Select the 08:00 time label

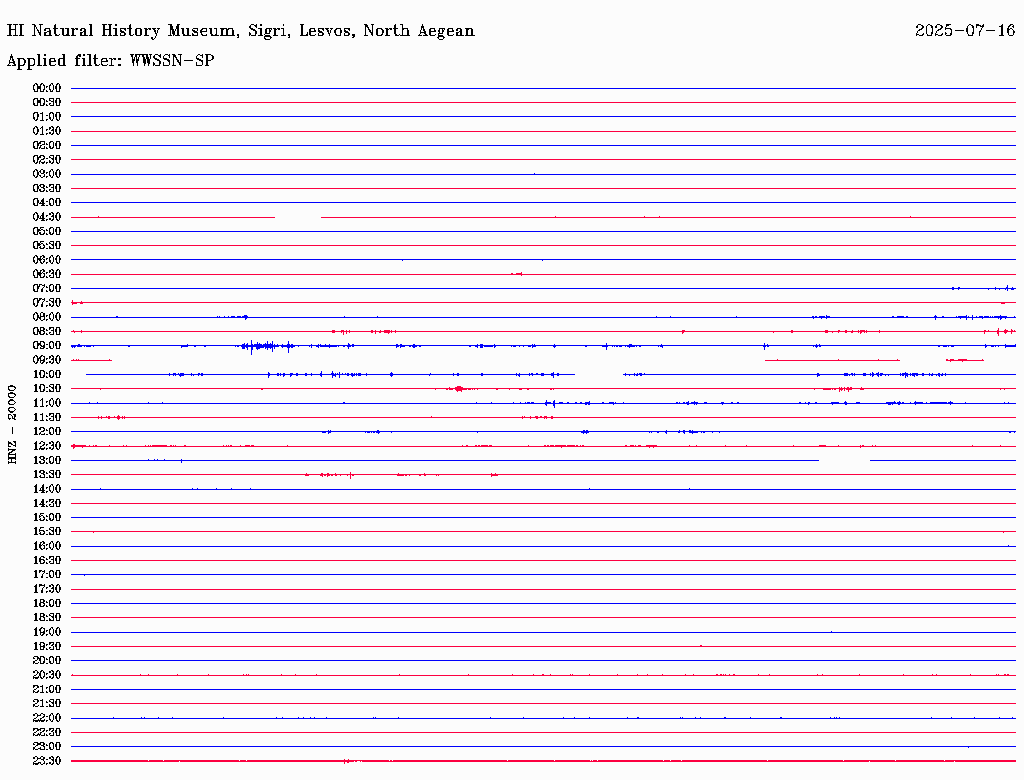(47, 317)
